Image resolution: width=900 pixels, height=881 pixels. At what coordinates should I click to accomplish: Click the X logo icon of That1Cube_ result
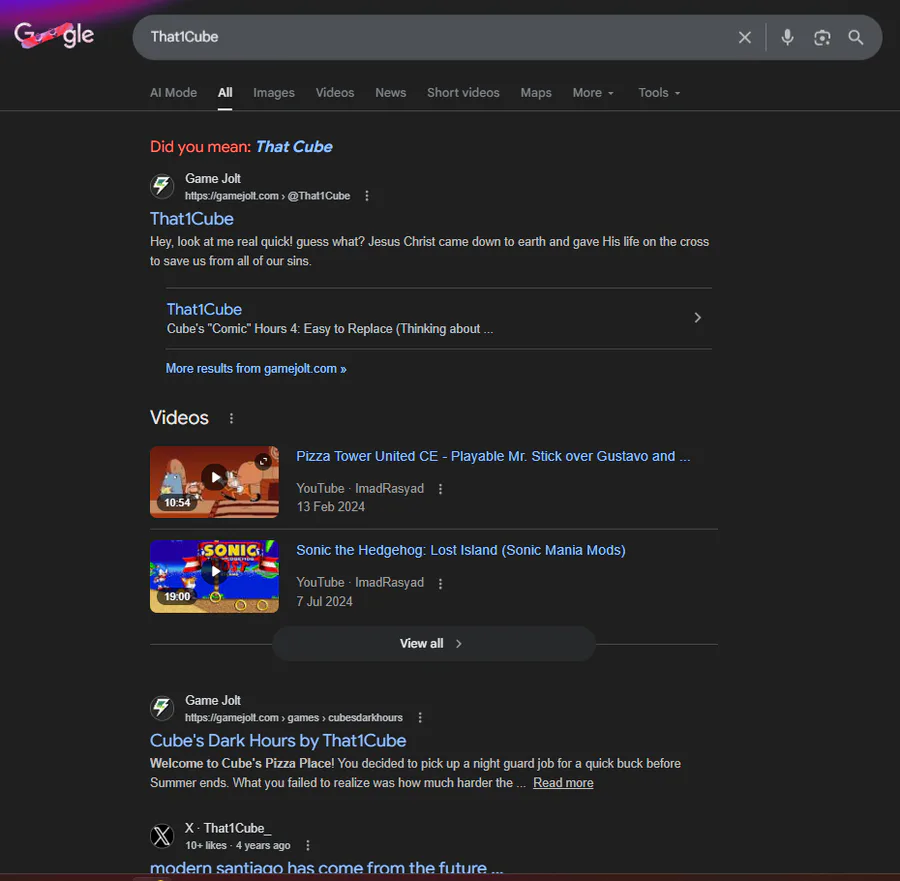coord(162,836)
